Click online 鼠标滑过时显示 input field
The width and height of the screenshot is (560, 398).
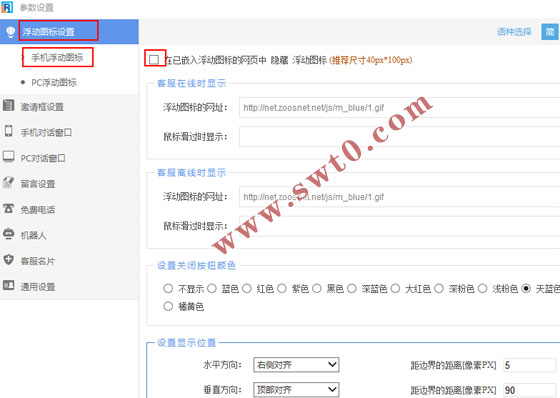399,136
